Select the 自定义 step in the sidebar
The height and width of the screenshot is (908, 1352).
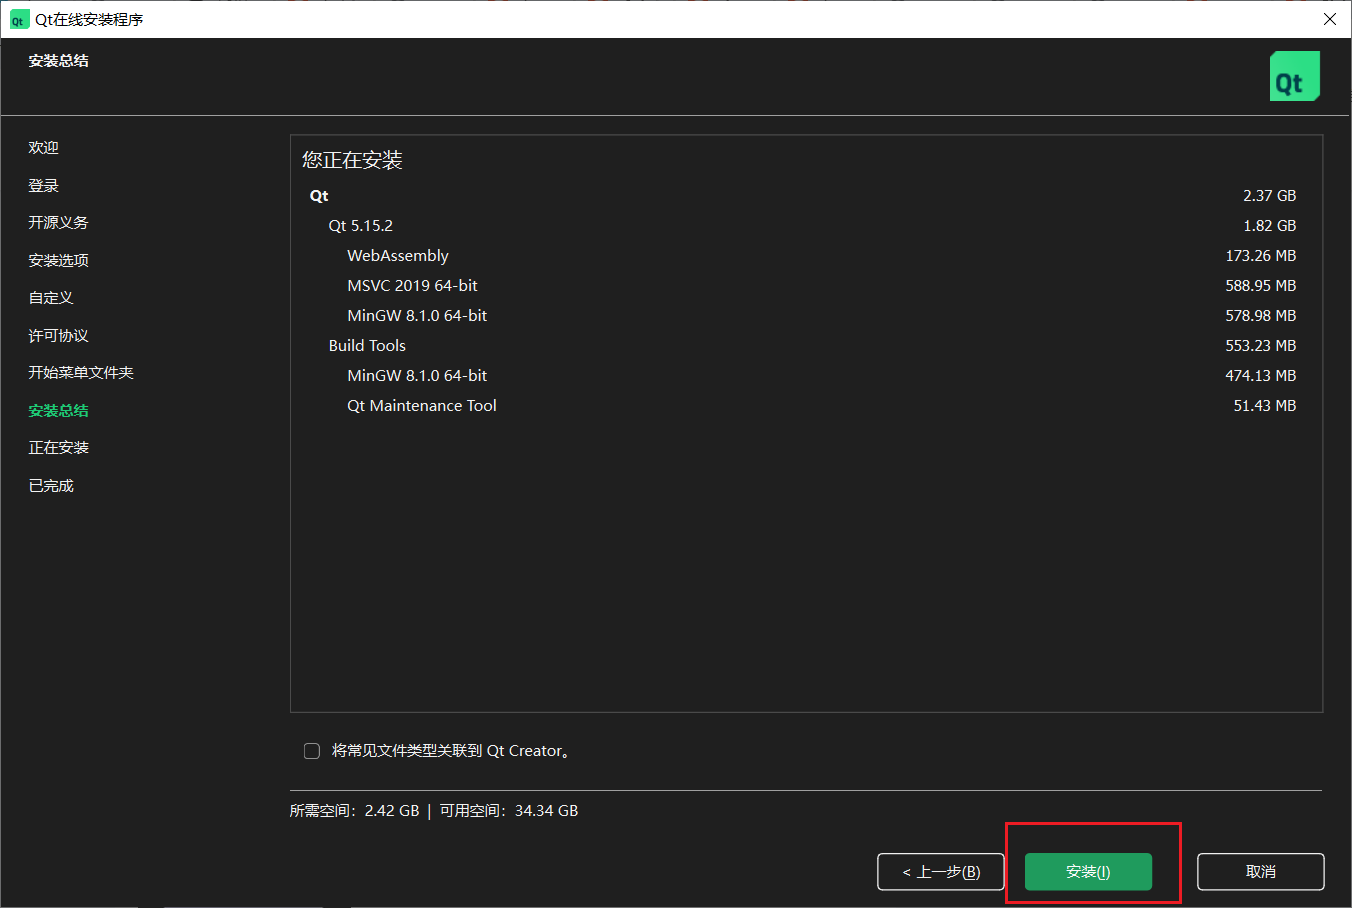click(51, 297)
